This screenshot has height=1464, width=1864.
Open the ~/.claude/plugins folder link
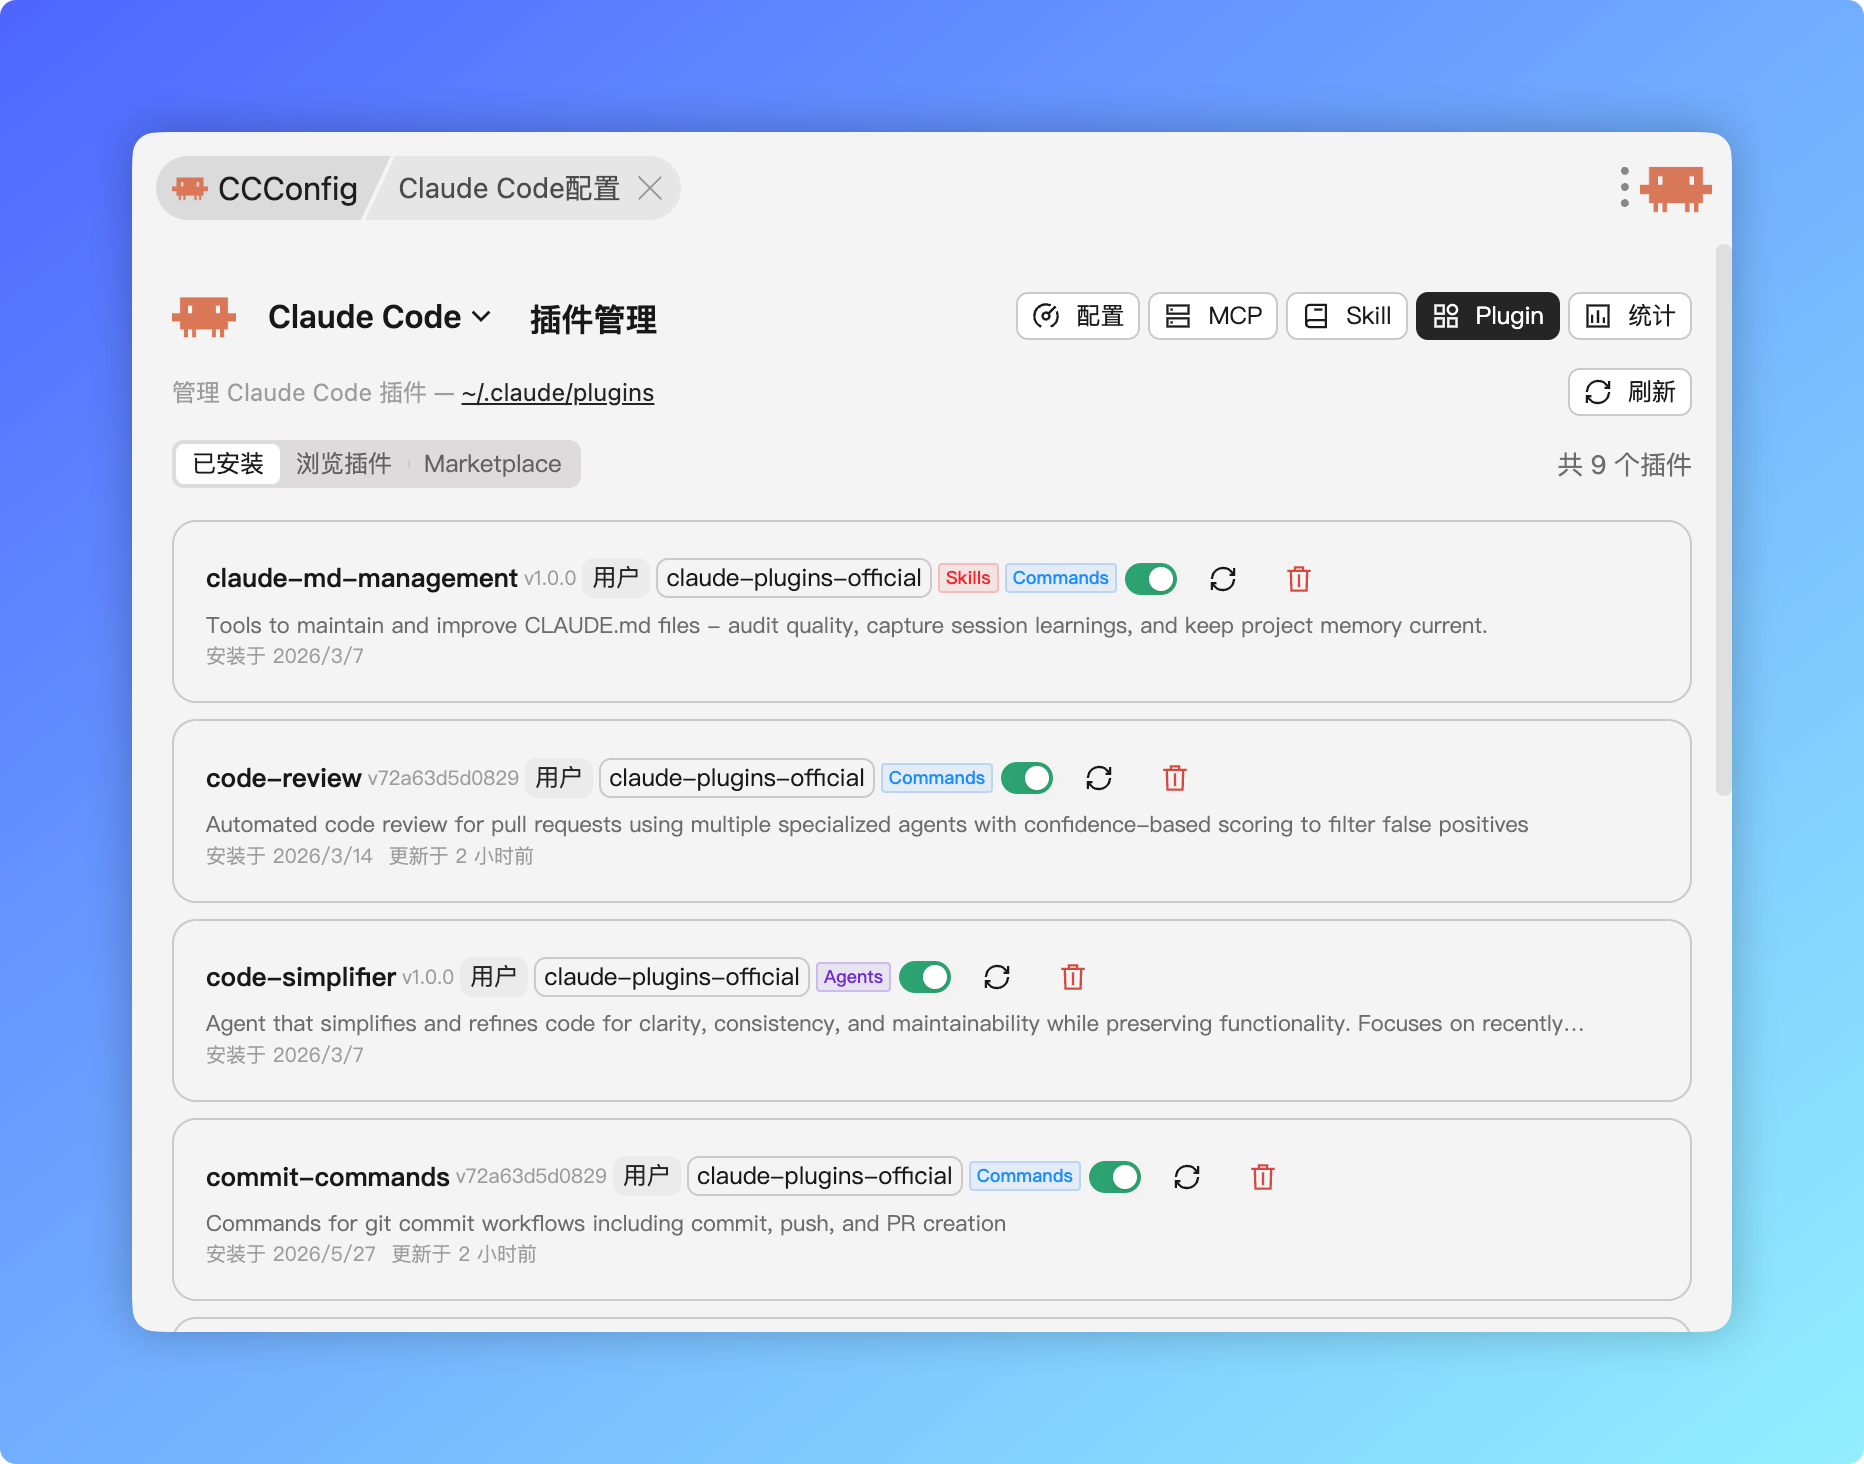(557, 393)
